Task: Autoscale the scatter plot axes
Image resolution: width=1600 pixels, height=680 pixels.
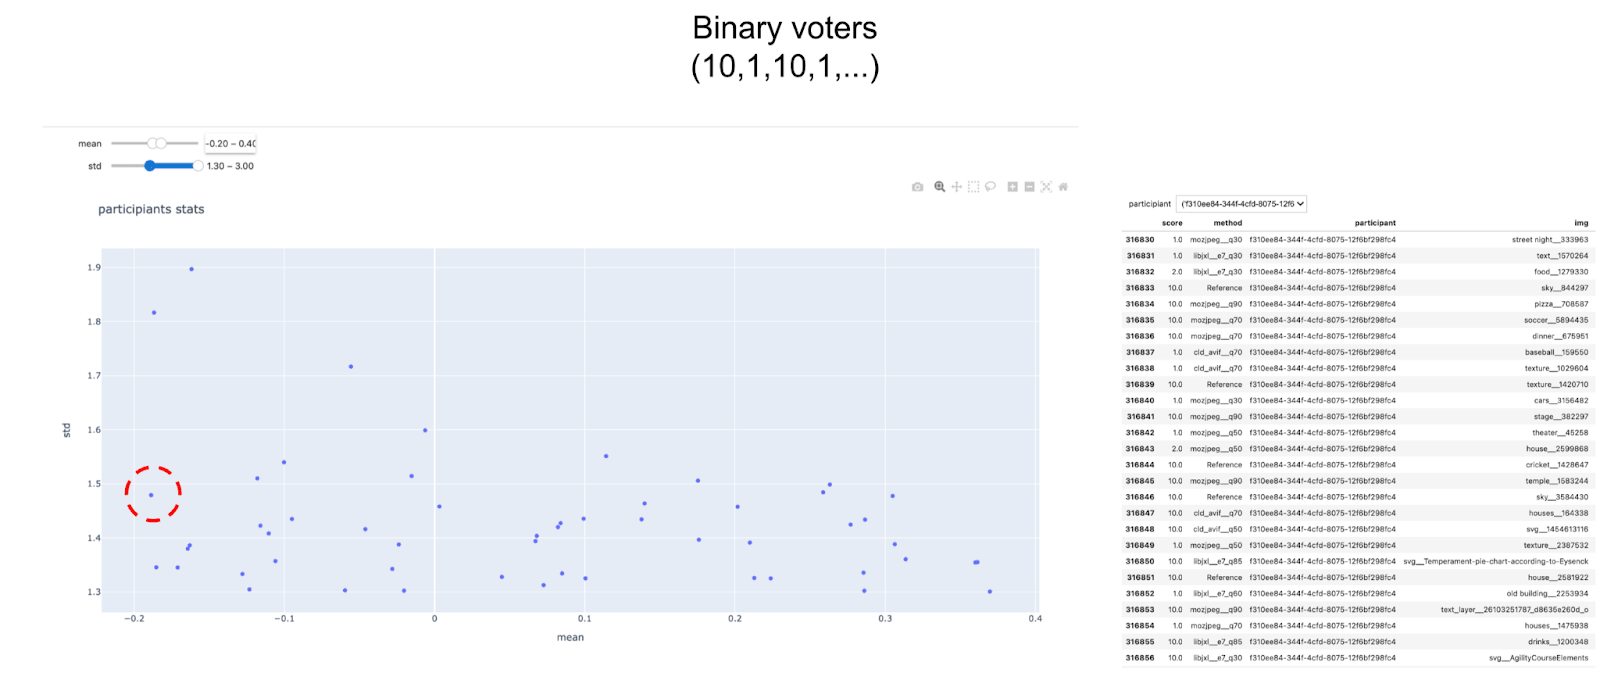Action: point(1046,187)
